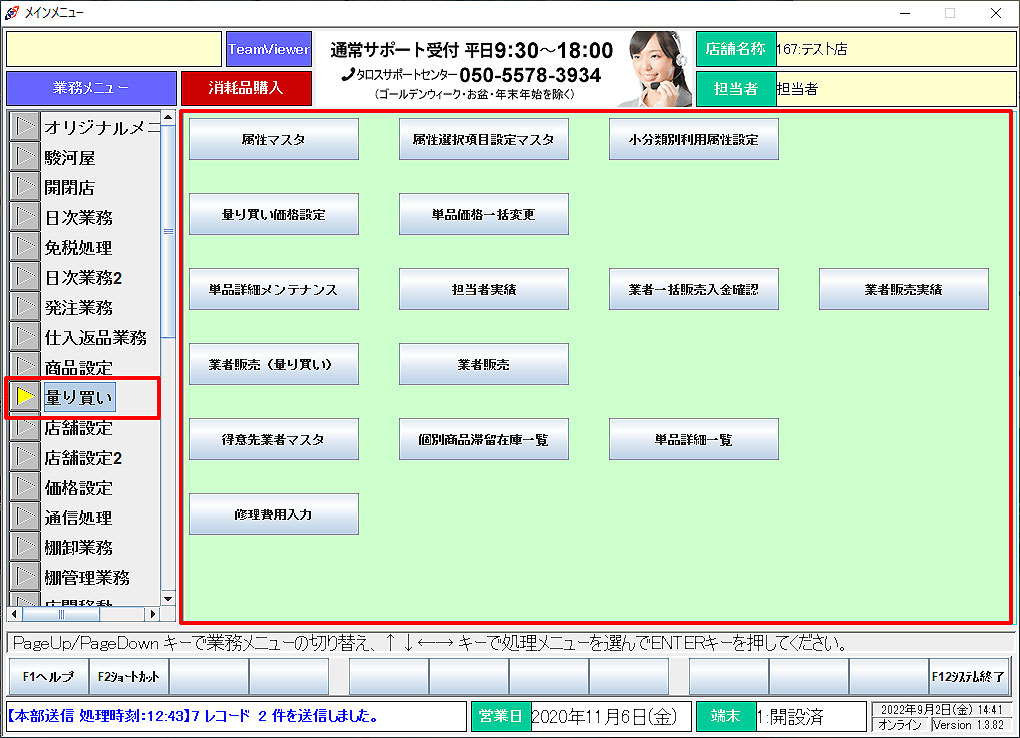Open the 属性マスタ screen
Image resolution: width=1020 pixels, height=738 pixels.
pos(273,140)
